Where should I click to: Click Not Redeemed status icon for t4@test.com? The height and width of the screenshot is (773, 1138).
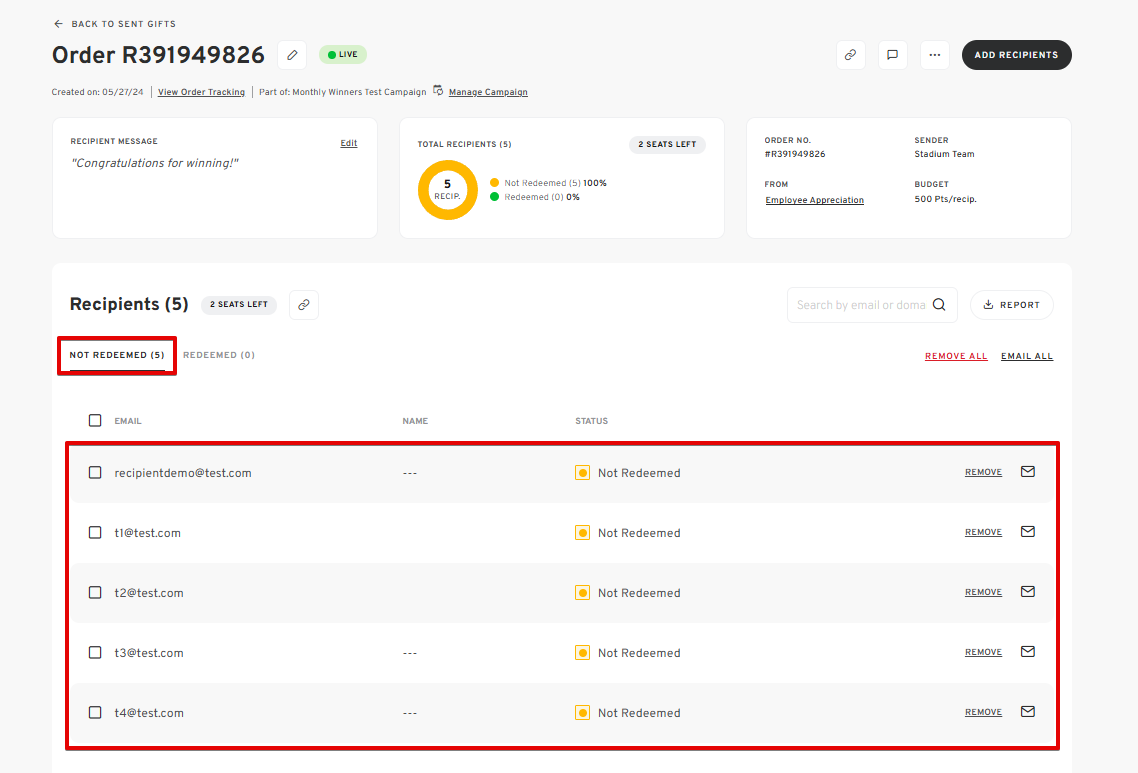point(582,713)
